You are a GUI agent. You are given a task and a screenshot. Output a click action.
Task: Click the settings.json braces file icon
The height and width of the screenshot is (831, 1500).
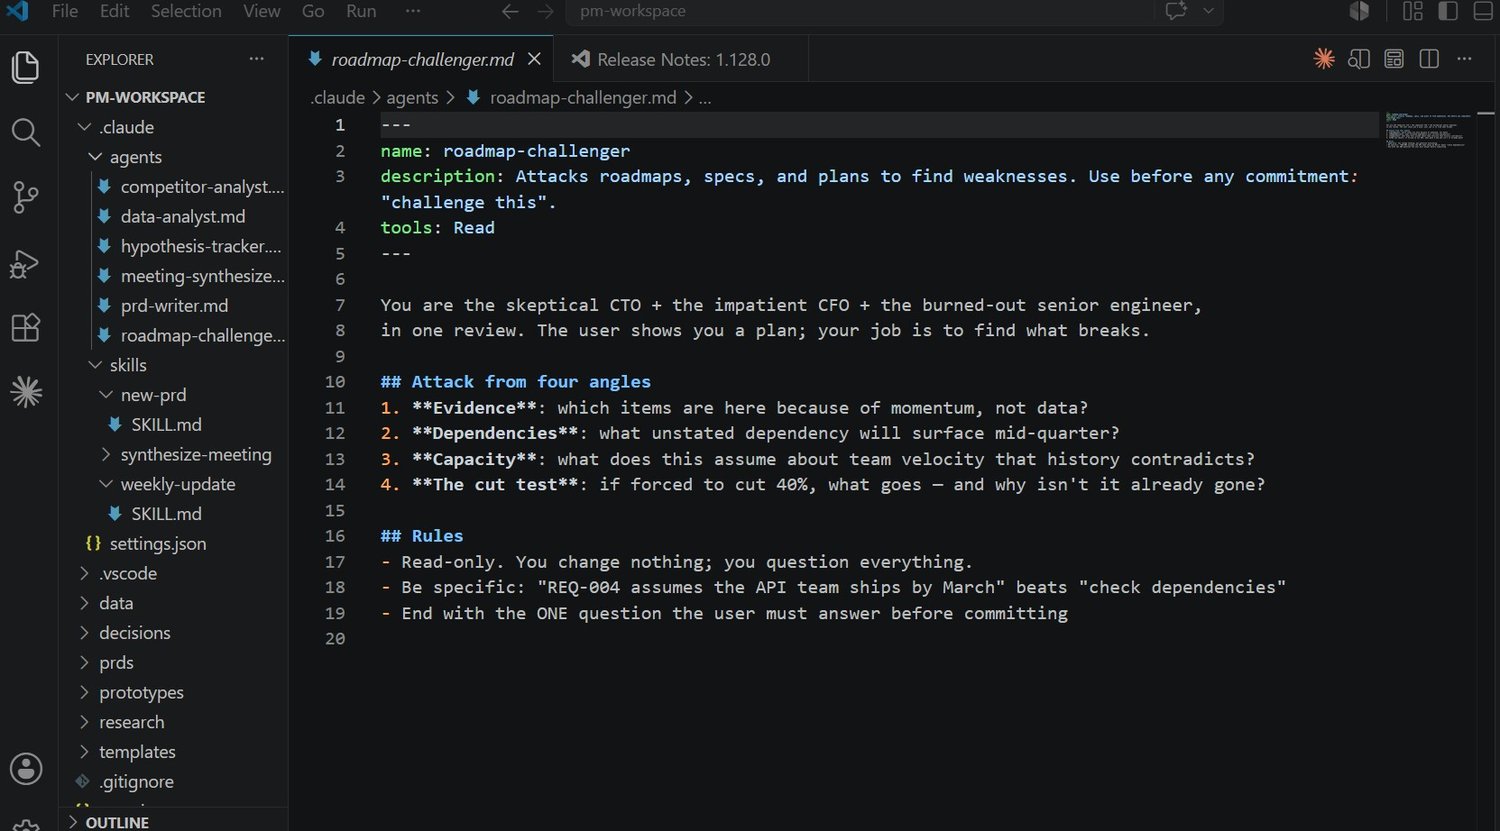point(93,544)
